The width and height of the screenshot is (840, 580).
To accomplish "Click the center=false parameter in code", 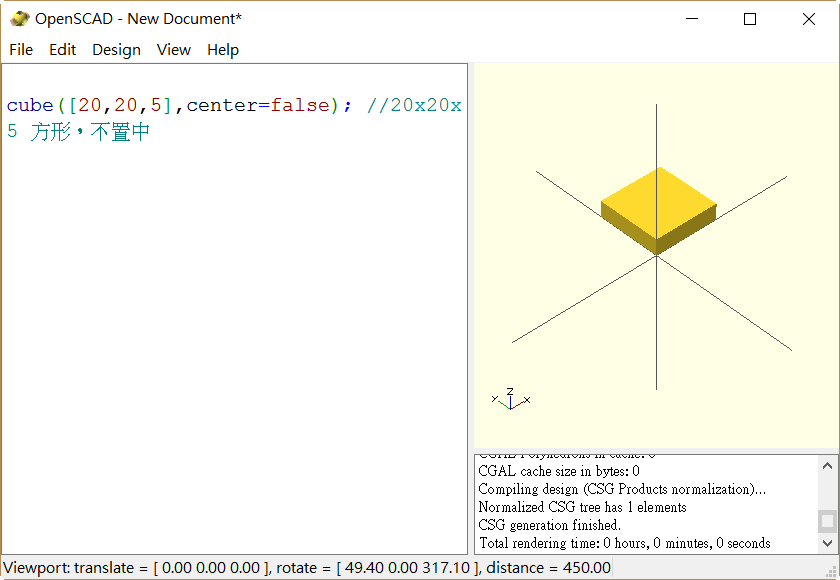I will pyautogui.click(x=258, y=105).
